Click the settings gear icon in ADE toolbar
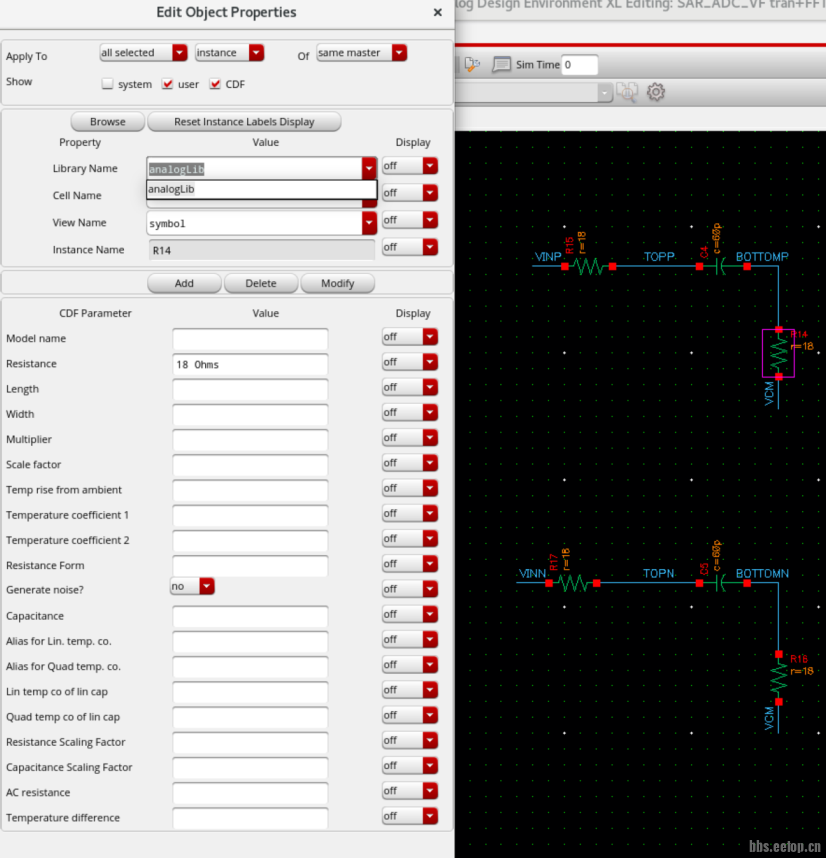The width and height of the screenshot is (826, 858). pyautogui.click(x=656, y=91)
